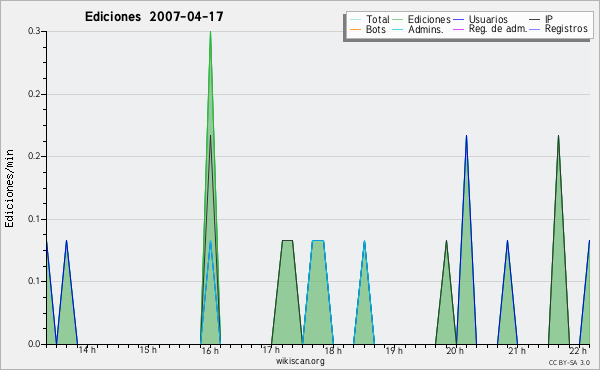Click the cyan Admins. peak near 18 h
Screen dimensions: 600x370
[318, 241]
